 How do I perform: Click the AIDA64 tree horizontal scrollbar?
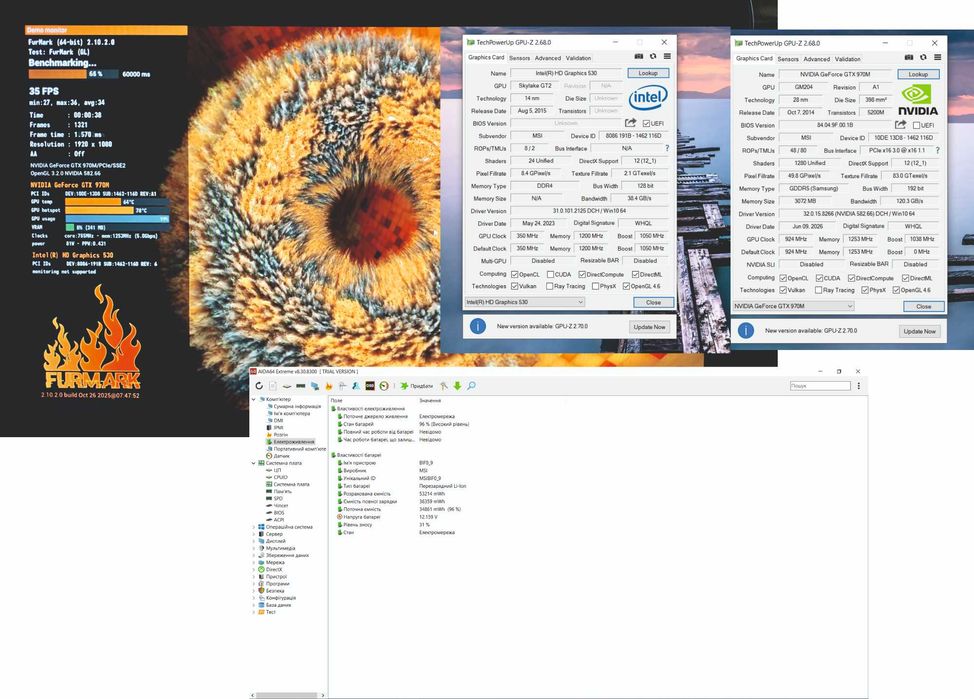coord(287,695)
